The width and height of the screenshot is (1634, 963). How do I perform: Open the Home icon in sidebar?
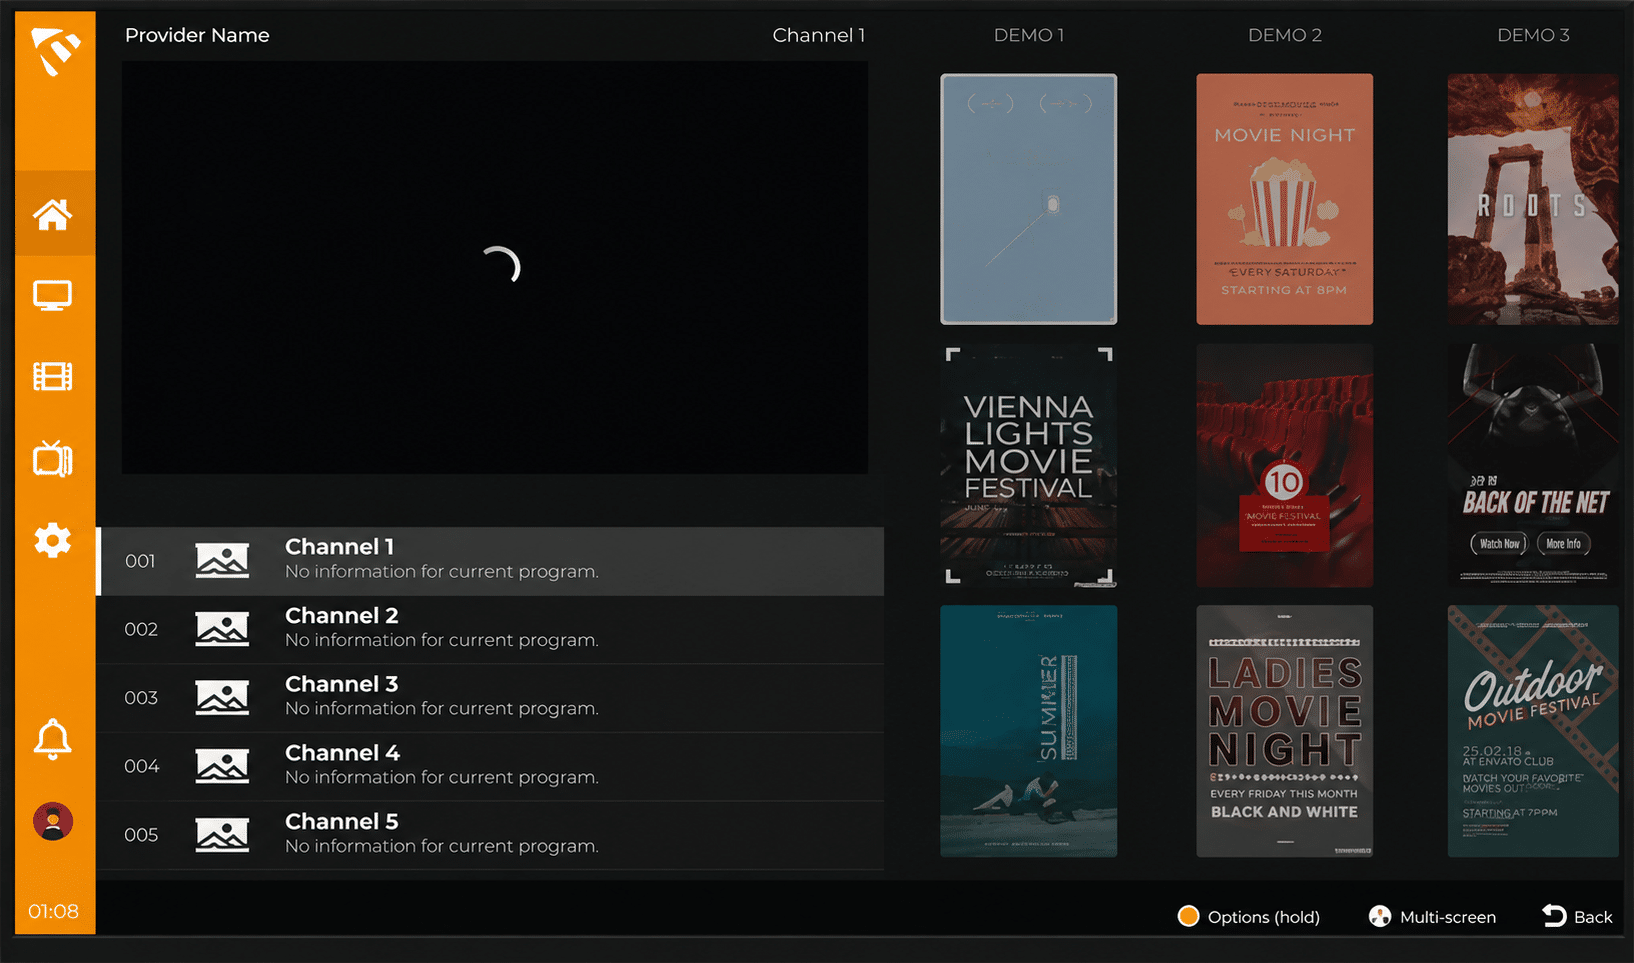pos(53,214)
